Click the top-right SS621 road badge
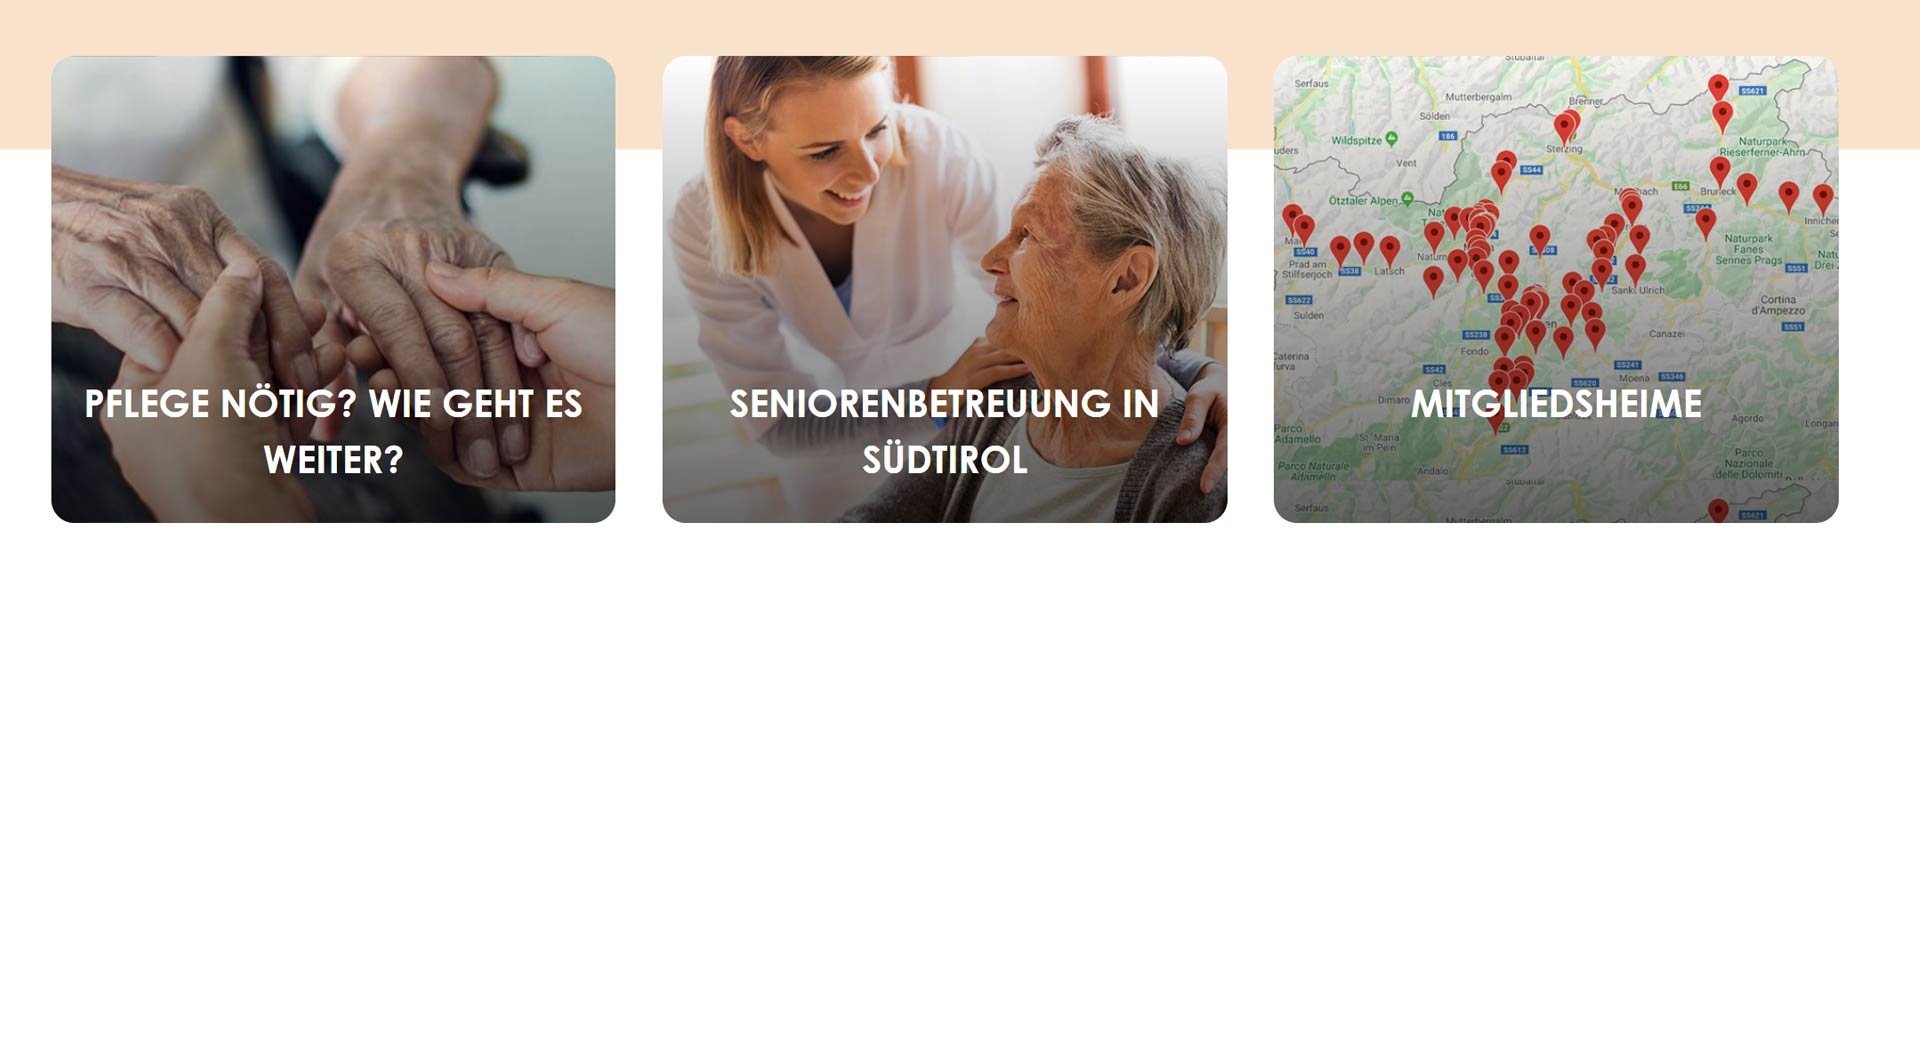The image size is (1920, 1060). coord(1752,91)
